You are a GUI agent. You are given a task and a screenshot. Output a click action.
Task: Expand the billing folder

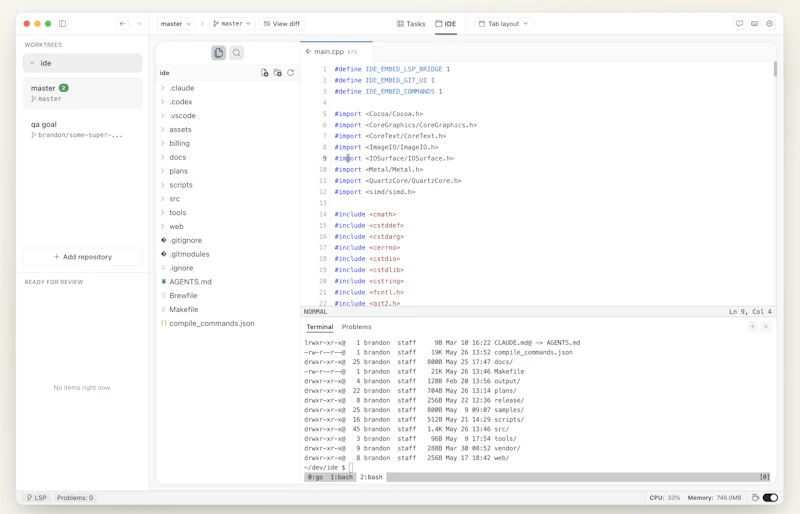[163, 143]
